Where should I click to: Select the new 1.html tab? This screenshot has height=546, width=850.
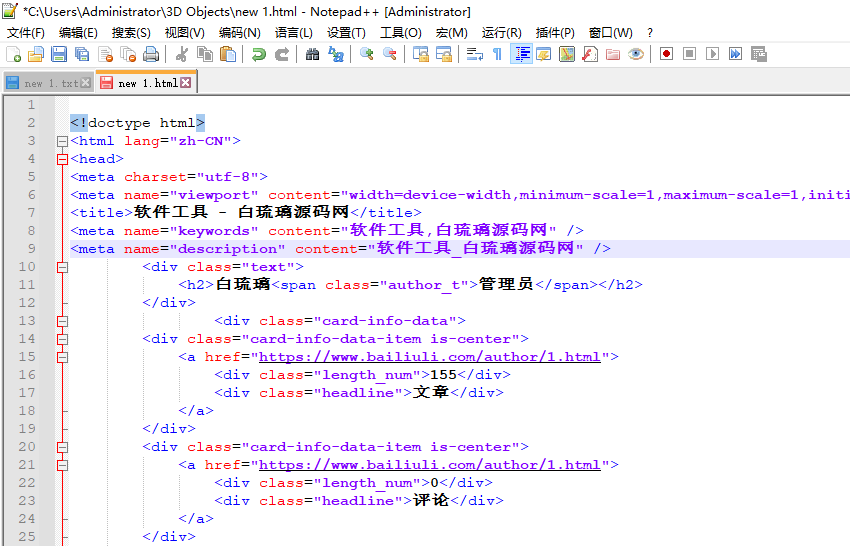146,82
